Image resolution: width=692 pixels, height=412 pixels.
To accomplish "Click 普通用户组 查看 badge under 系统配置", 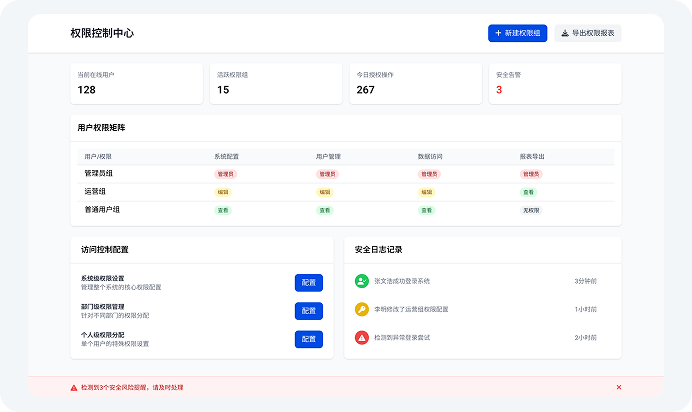I will click(223, 210).
